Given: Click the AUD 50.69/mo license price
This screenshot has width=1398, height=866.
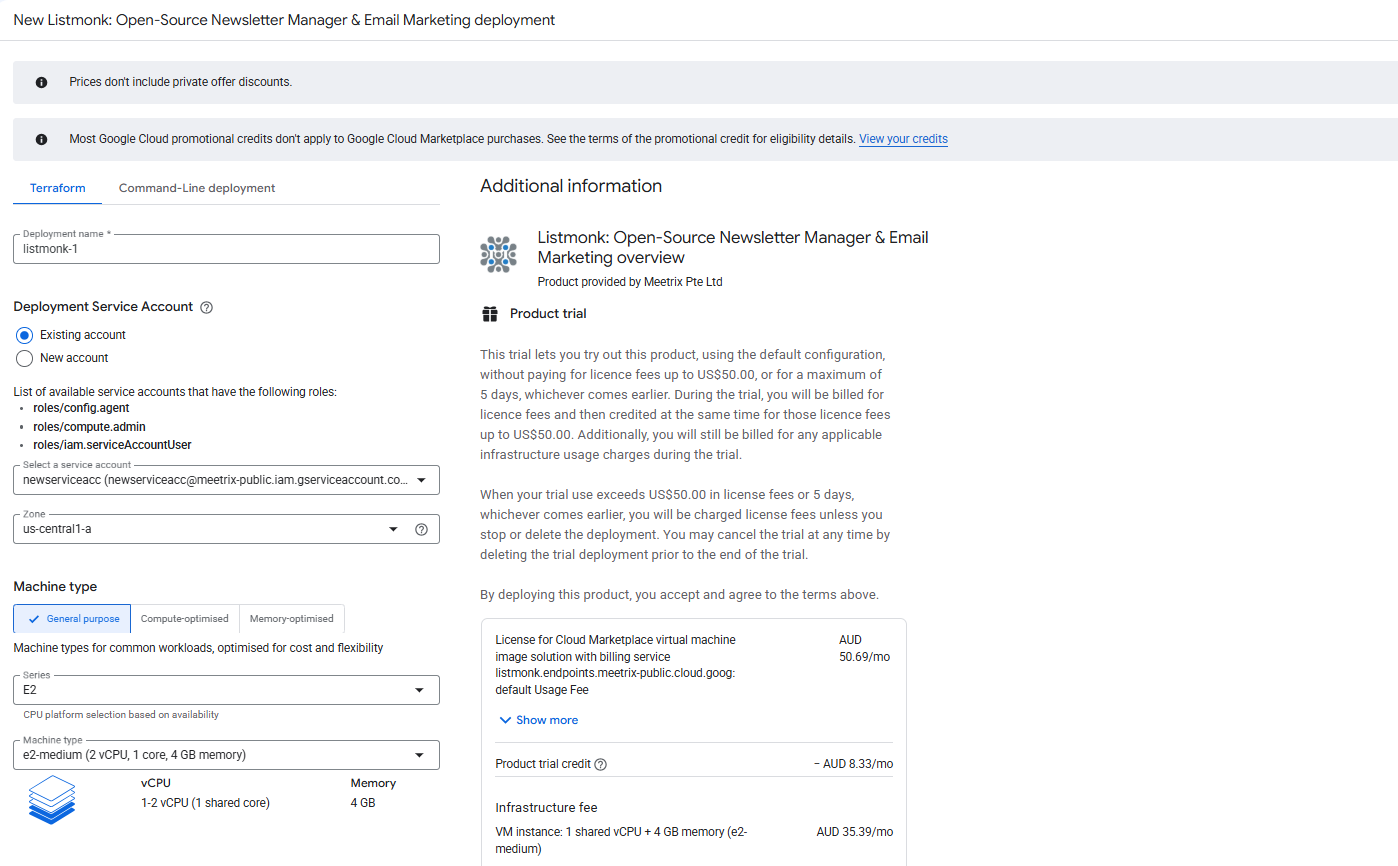Looking at the screenshot, I should [864, 648].
